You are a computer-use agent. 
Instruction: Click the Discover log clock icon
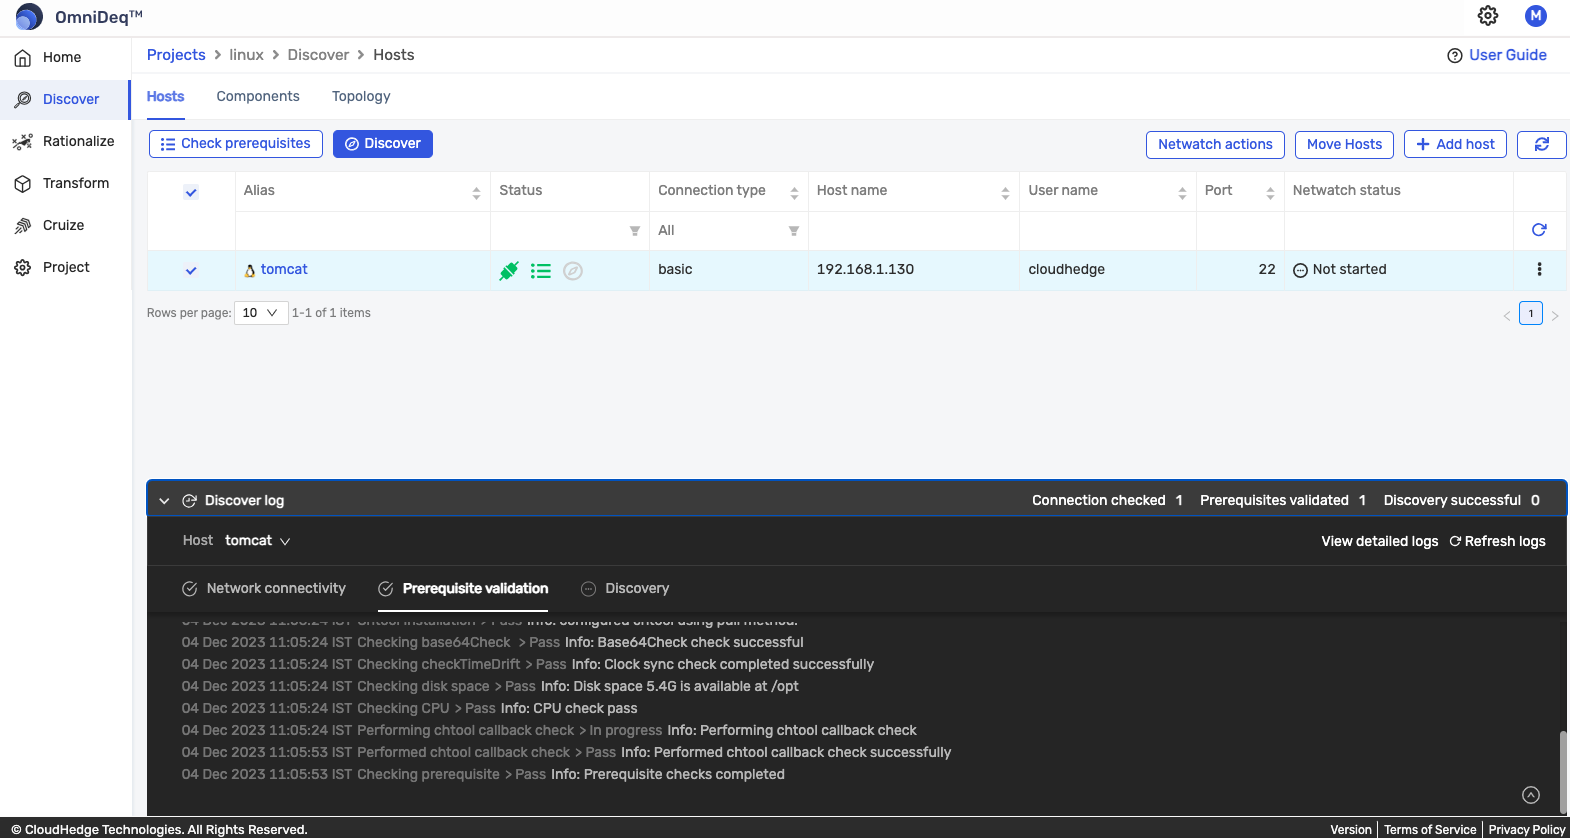[189, 501]
